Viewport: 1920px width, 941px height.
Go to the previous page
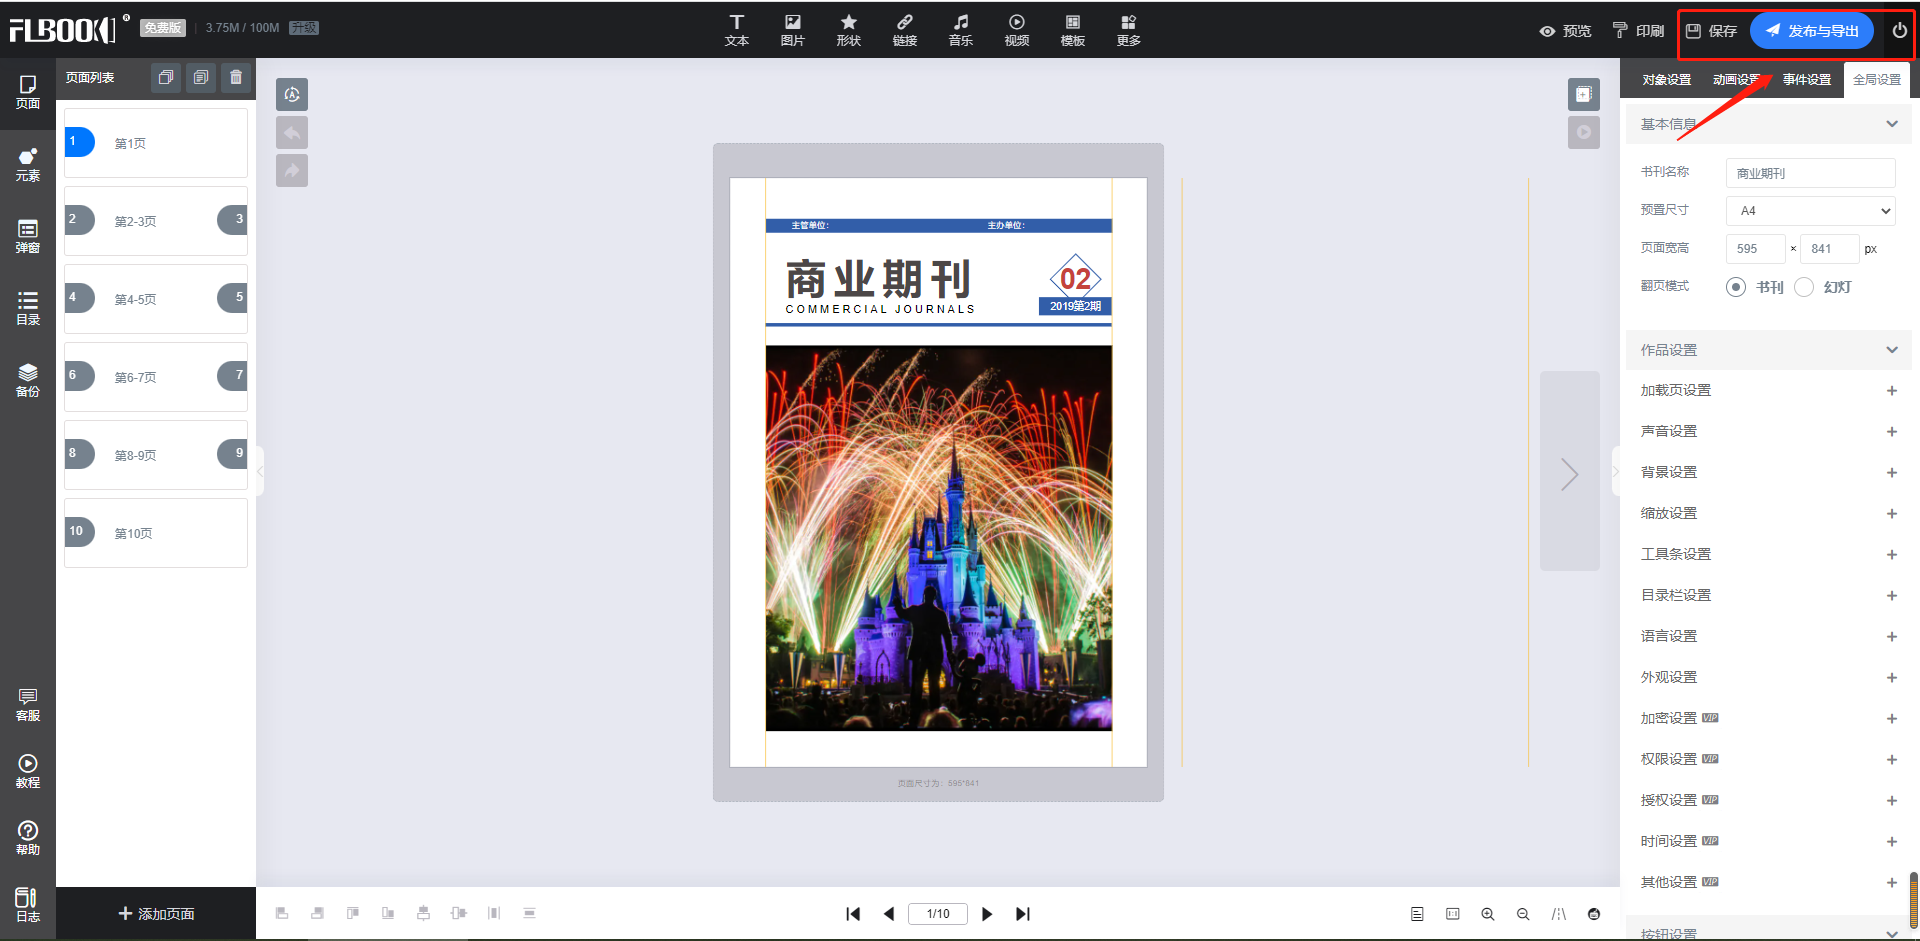click(888, 914)
